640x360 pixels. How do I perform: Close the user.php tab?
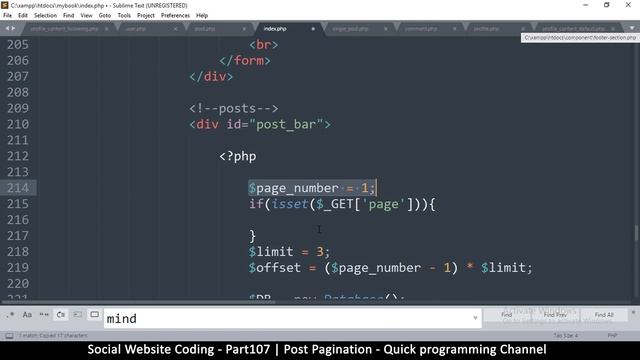coord(176,29)
